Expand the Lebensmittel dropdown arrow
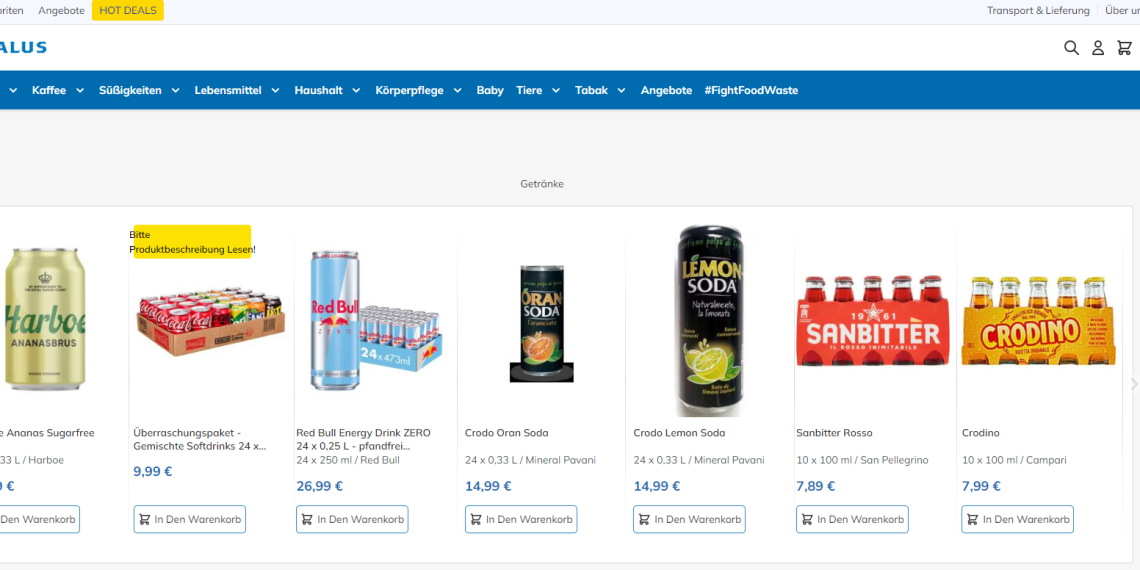The height and width of the screenshot is (570, 1140). (x=276, y=91)
